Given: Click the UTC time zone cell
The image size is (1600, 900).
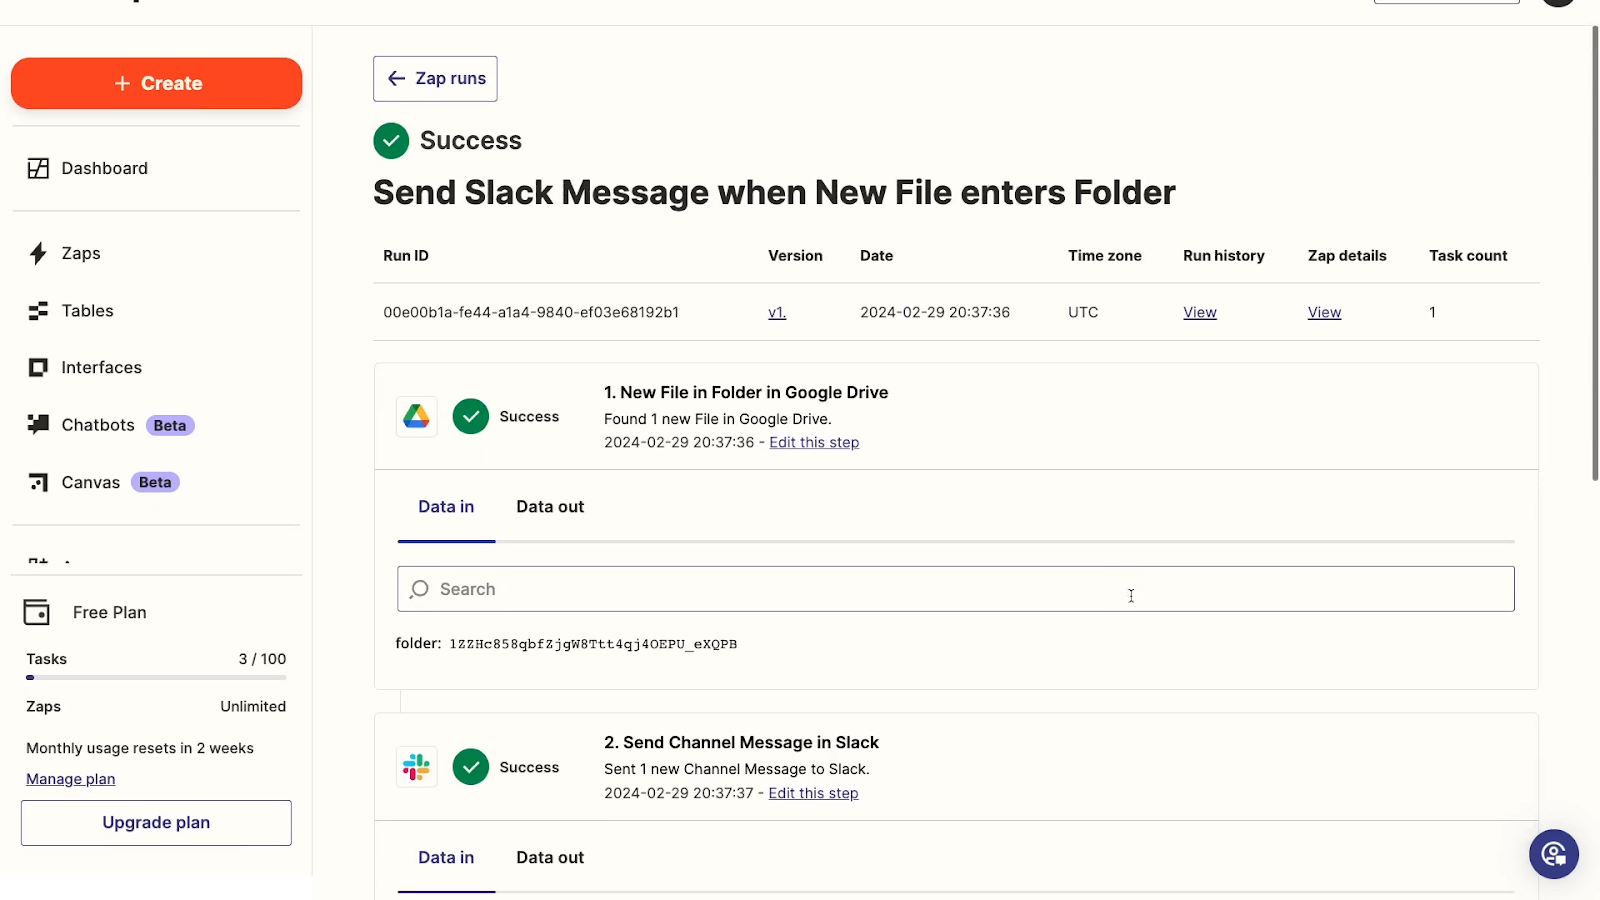Looking at the screenshot, I should pos(1083,312).
